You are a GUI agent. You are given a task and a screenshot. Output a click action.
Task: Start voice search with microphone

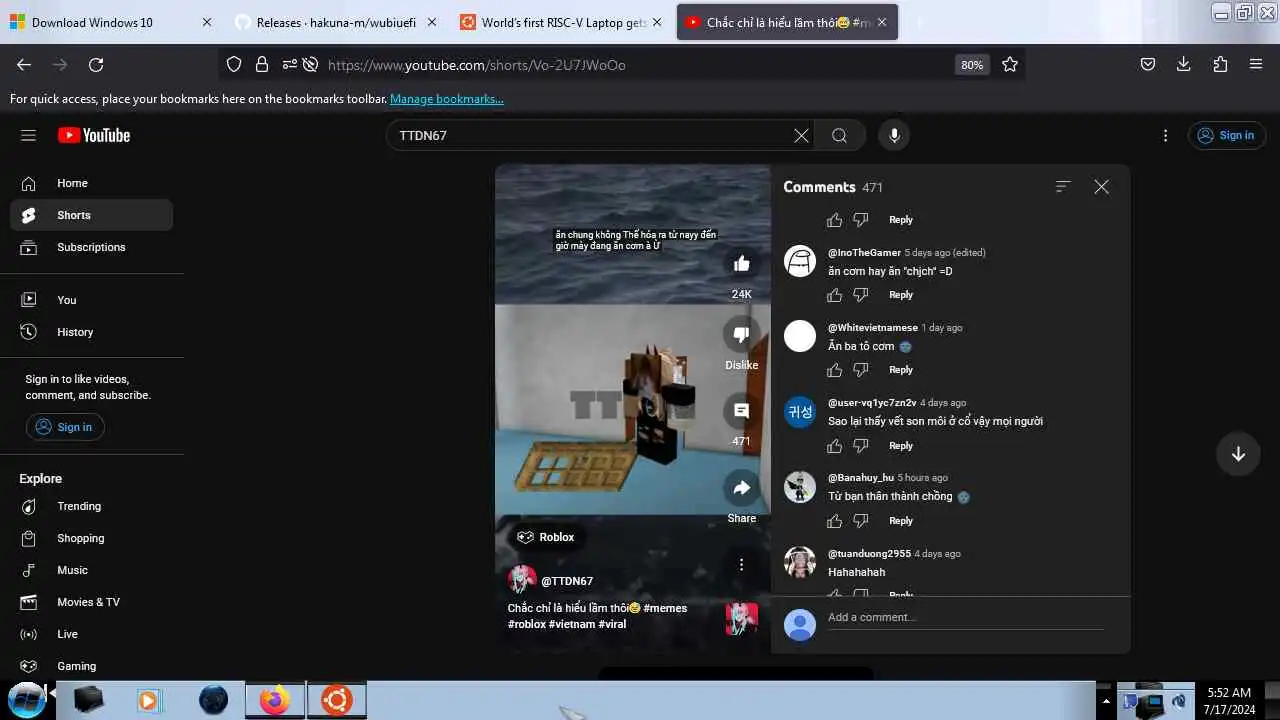click(894, 135)
